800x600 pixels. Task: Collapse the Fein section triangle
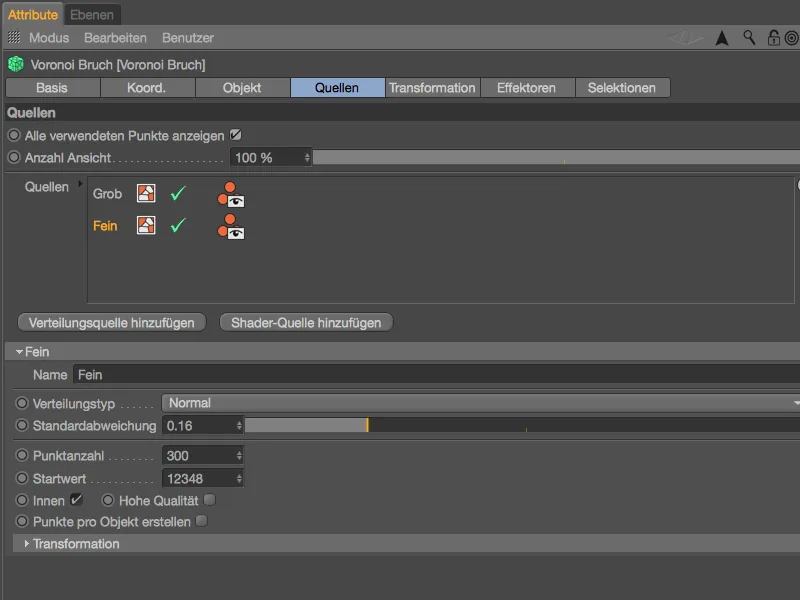click(x=19, y=352)
